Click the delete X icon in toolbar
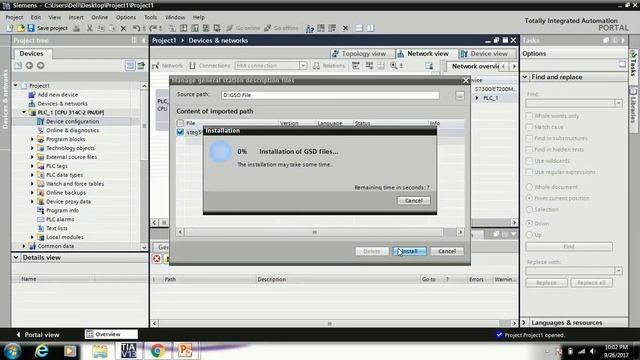 pyautogui.click(x=123, y=28)
